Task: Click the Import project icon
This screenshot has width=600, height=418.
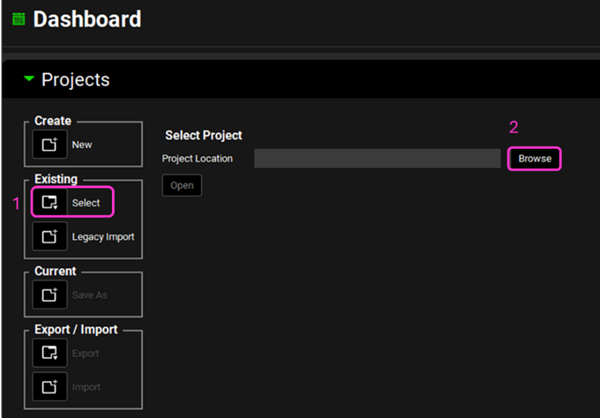Action: [49, 386]
